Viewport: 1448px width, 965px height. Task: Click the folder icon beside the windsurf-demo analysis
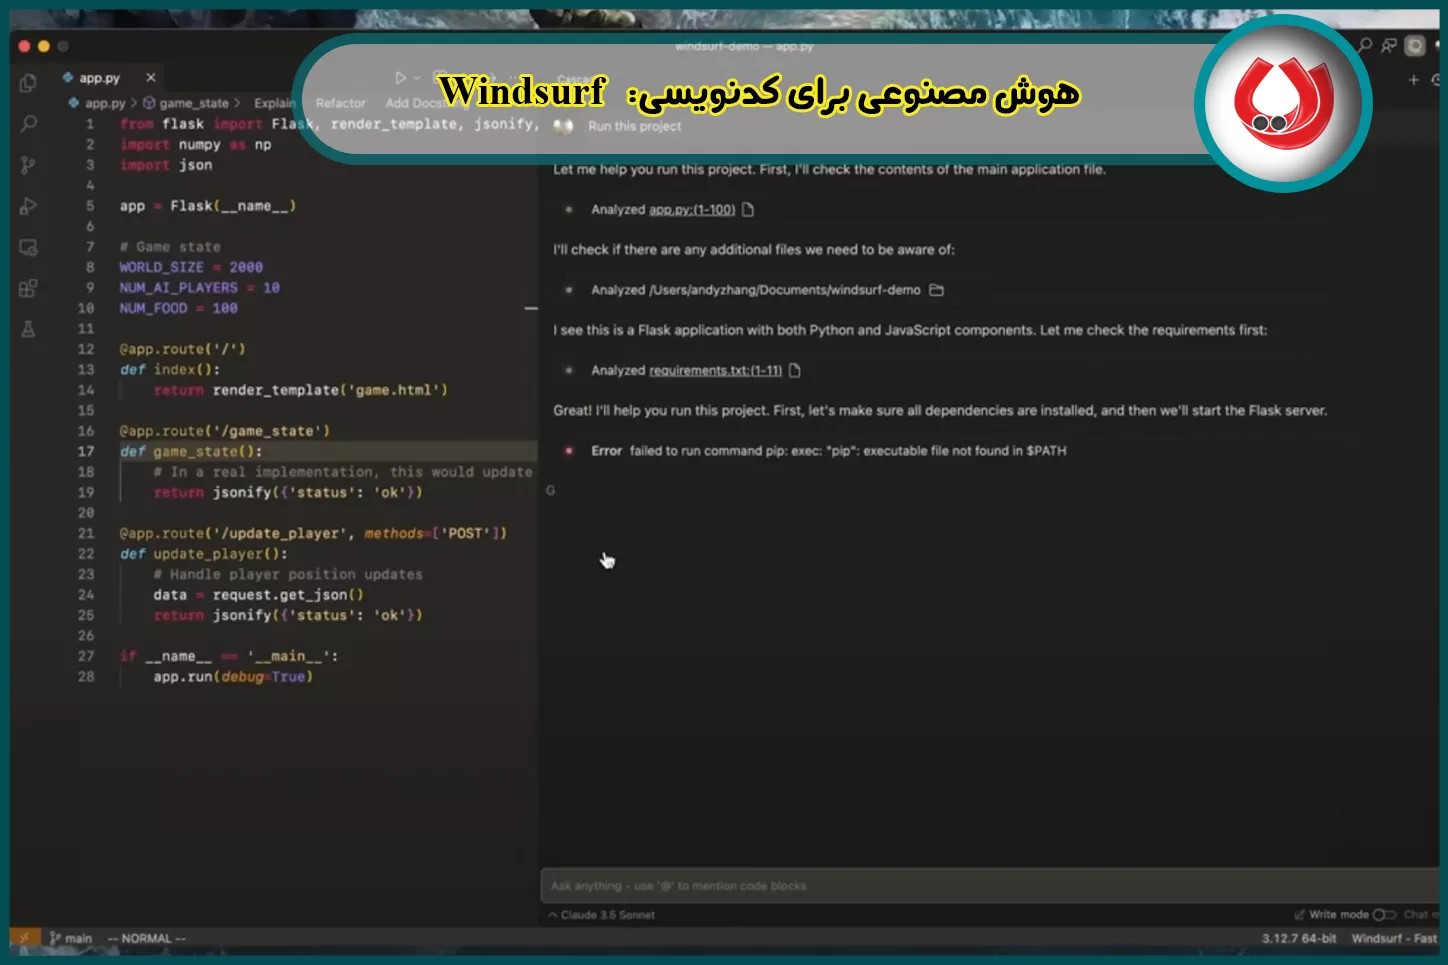[x=935, y=289]
